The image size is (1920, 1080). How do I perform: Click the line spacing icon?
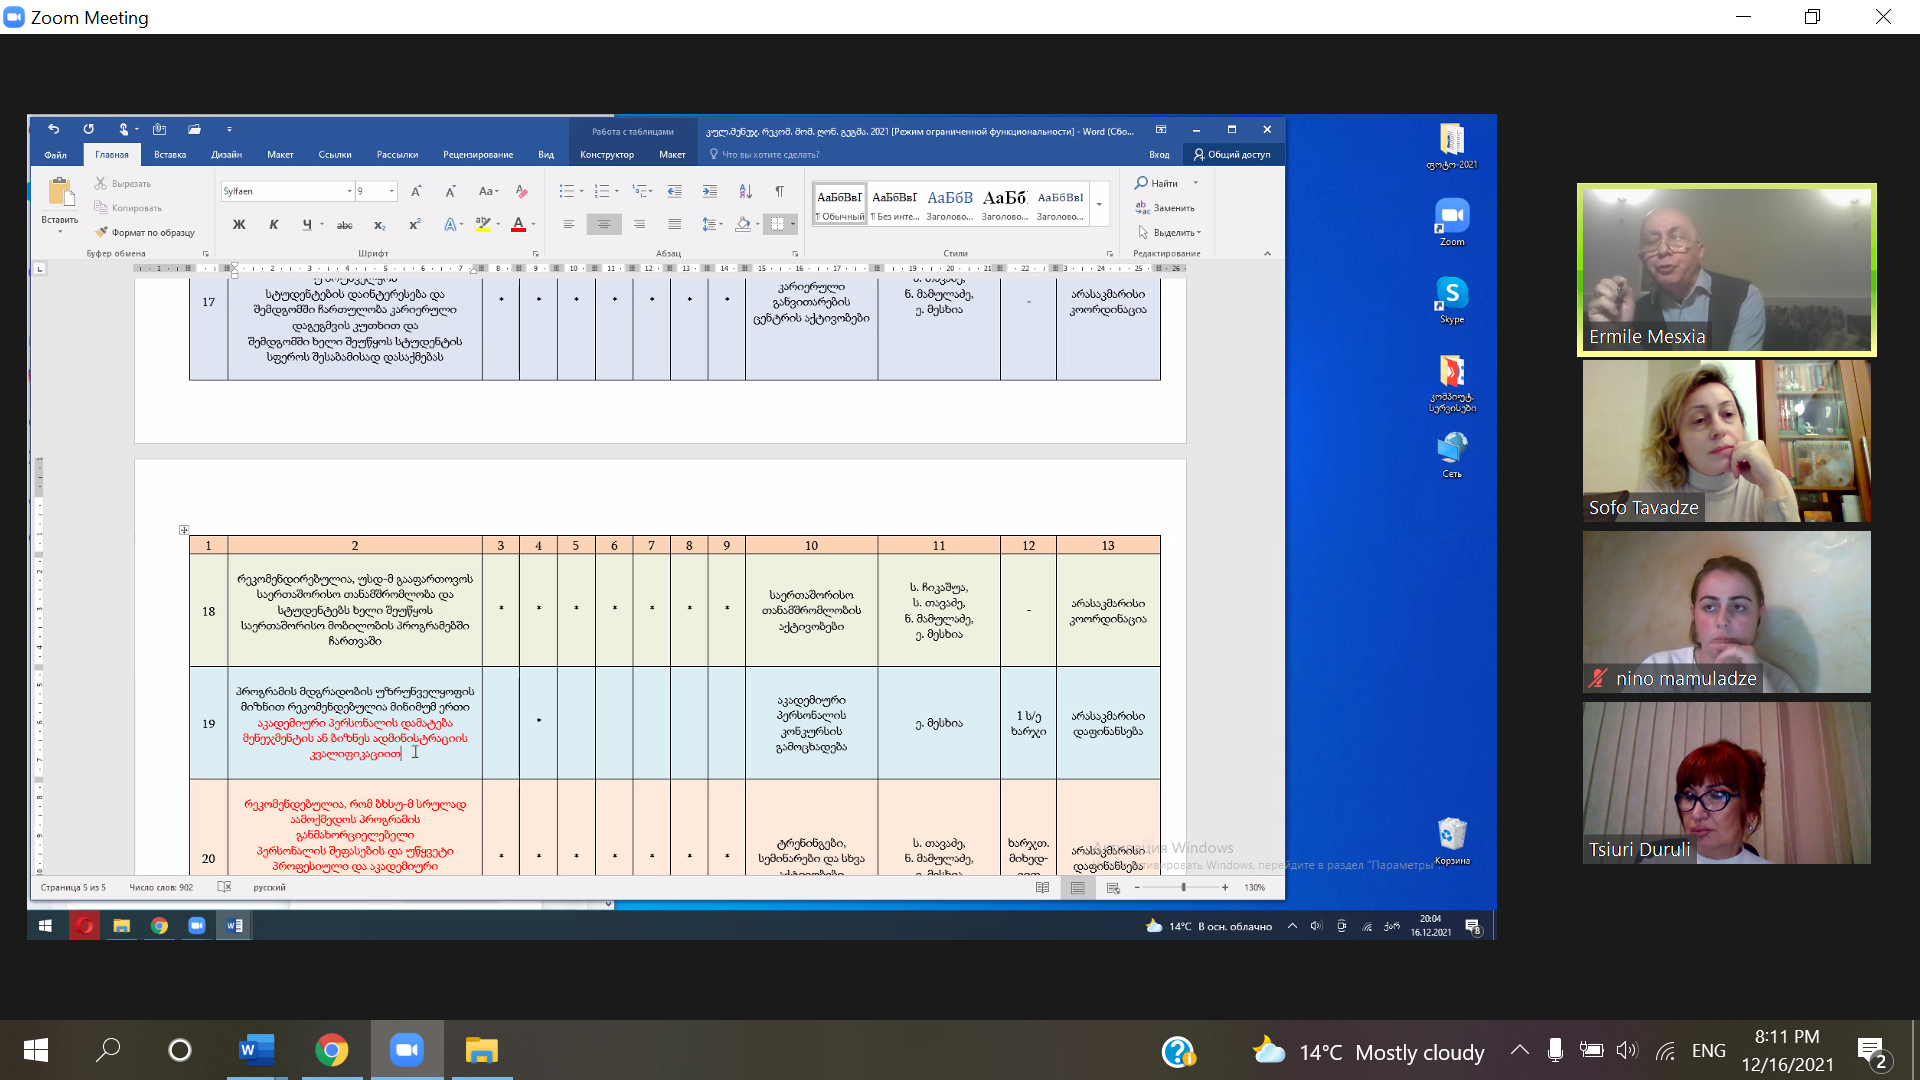tap(709, 225)
